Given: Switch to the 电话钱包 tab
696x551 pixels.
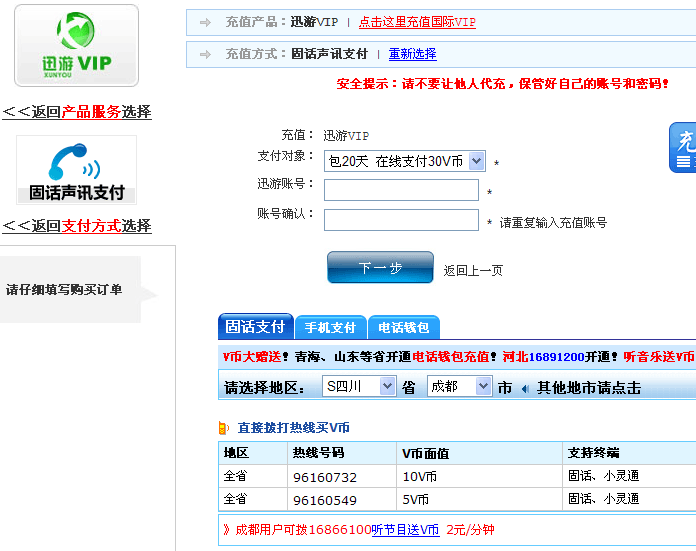Looking at the screenshot, I should tap(403, 328).
